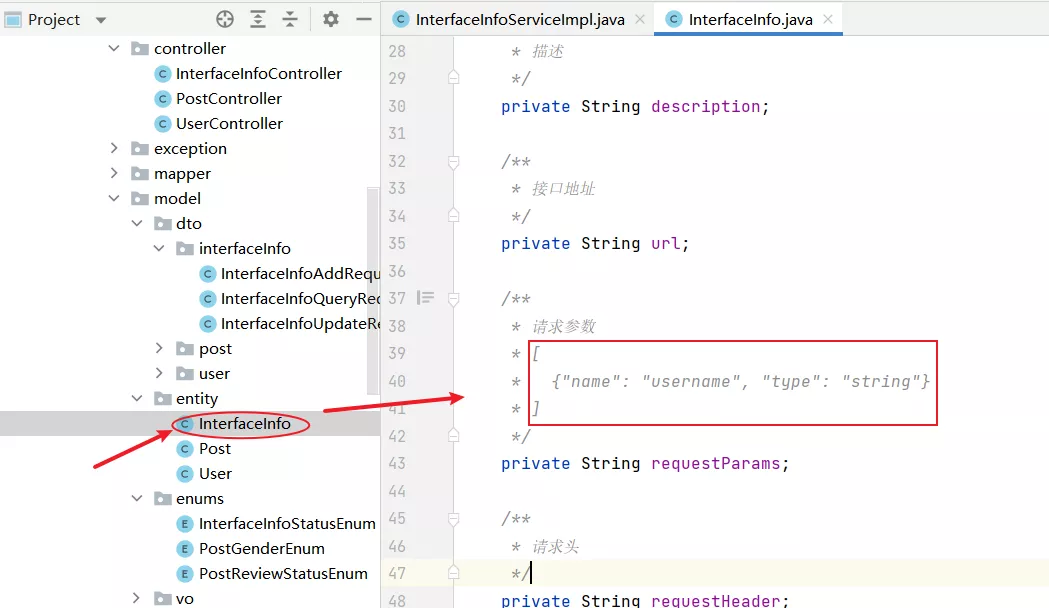Collapse the enums folder
Image resolution: width=1049 pixels, height=608 pixels.
tap(137, 498)
